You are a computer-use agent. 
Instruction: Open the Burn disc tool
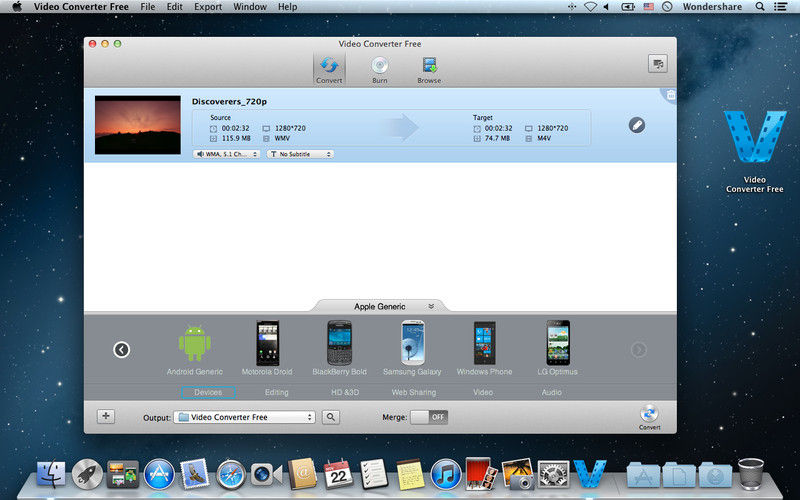(x=380, y=70)
